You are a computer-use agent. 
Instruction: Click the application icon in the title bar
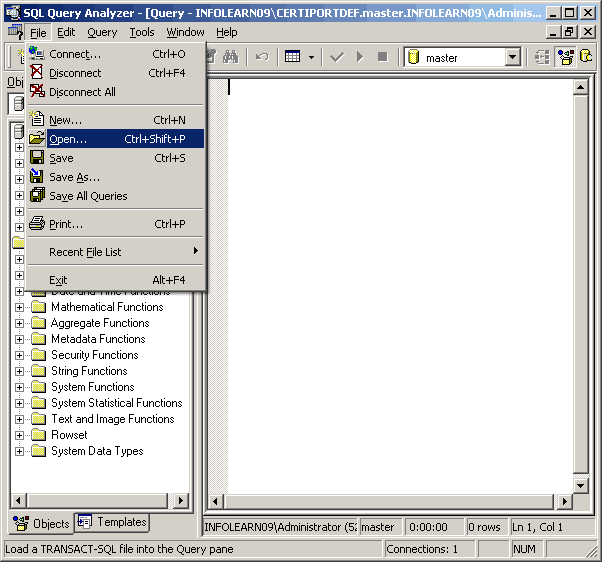13,13
